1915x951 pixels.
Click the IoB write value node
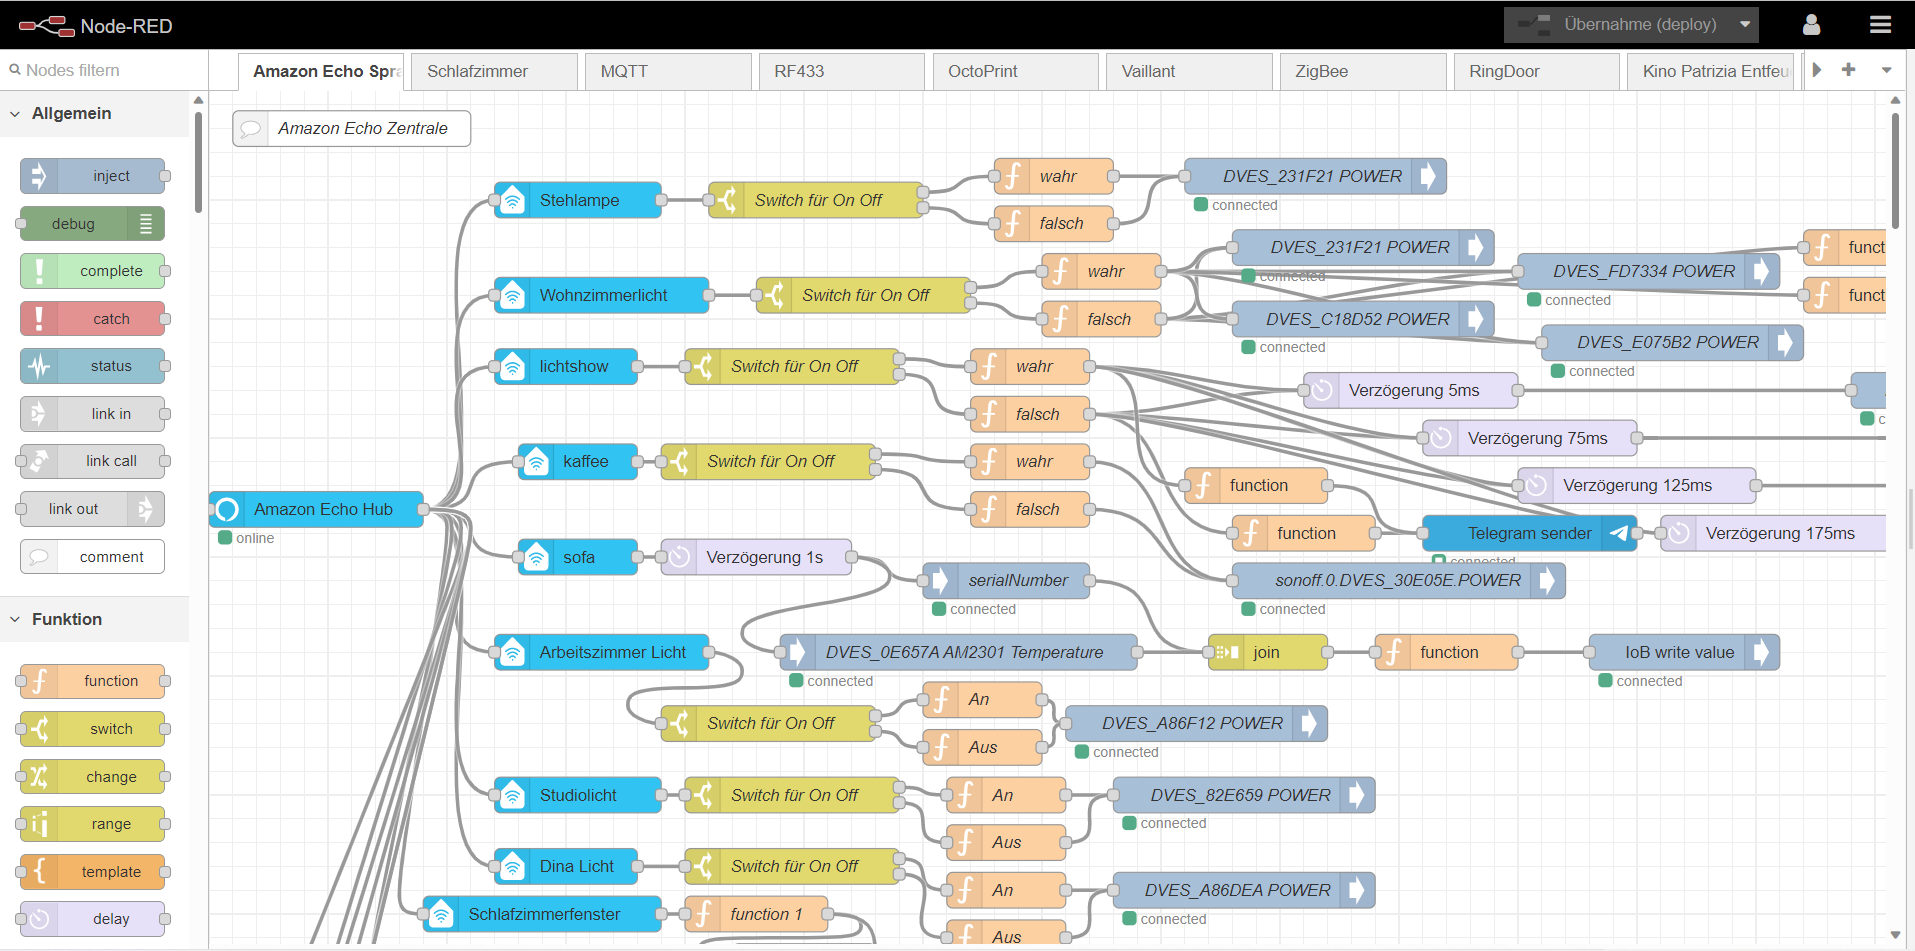1684,652
